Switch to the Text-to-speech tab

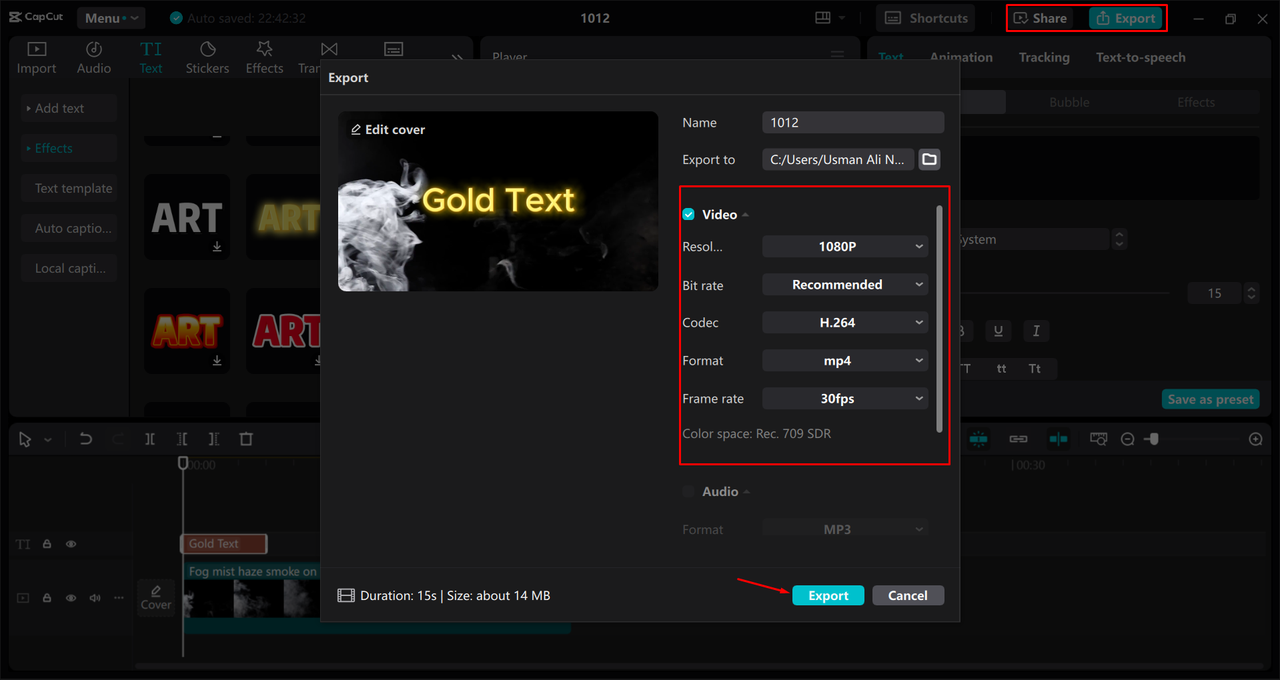[1141, 57]
